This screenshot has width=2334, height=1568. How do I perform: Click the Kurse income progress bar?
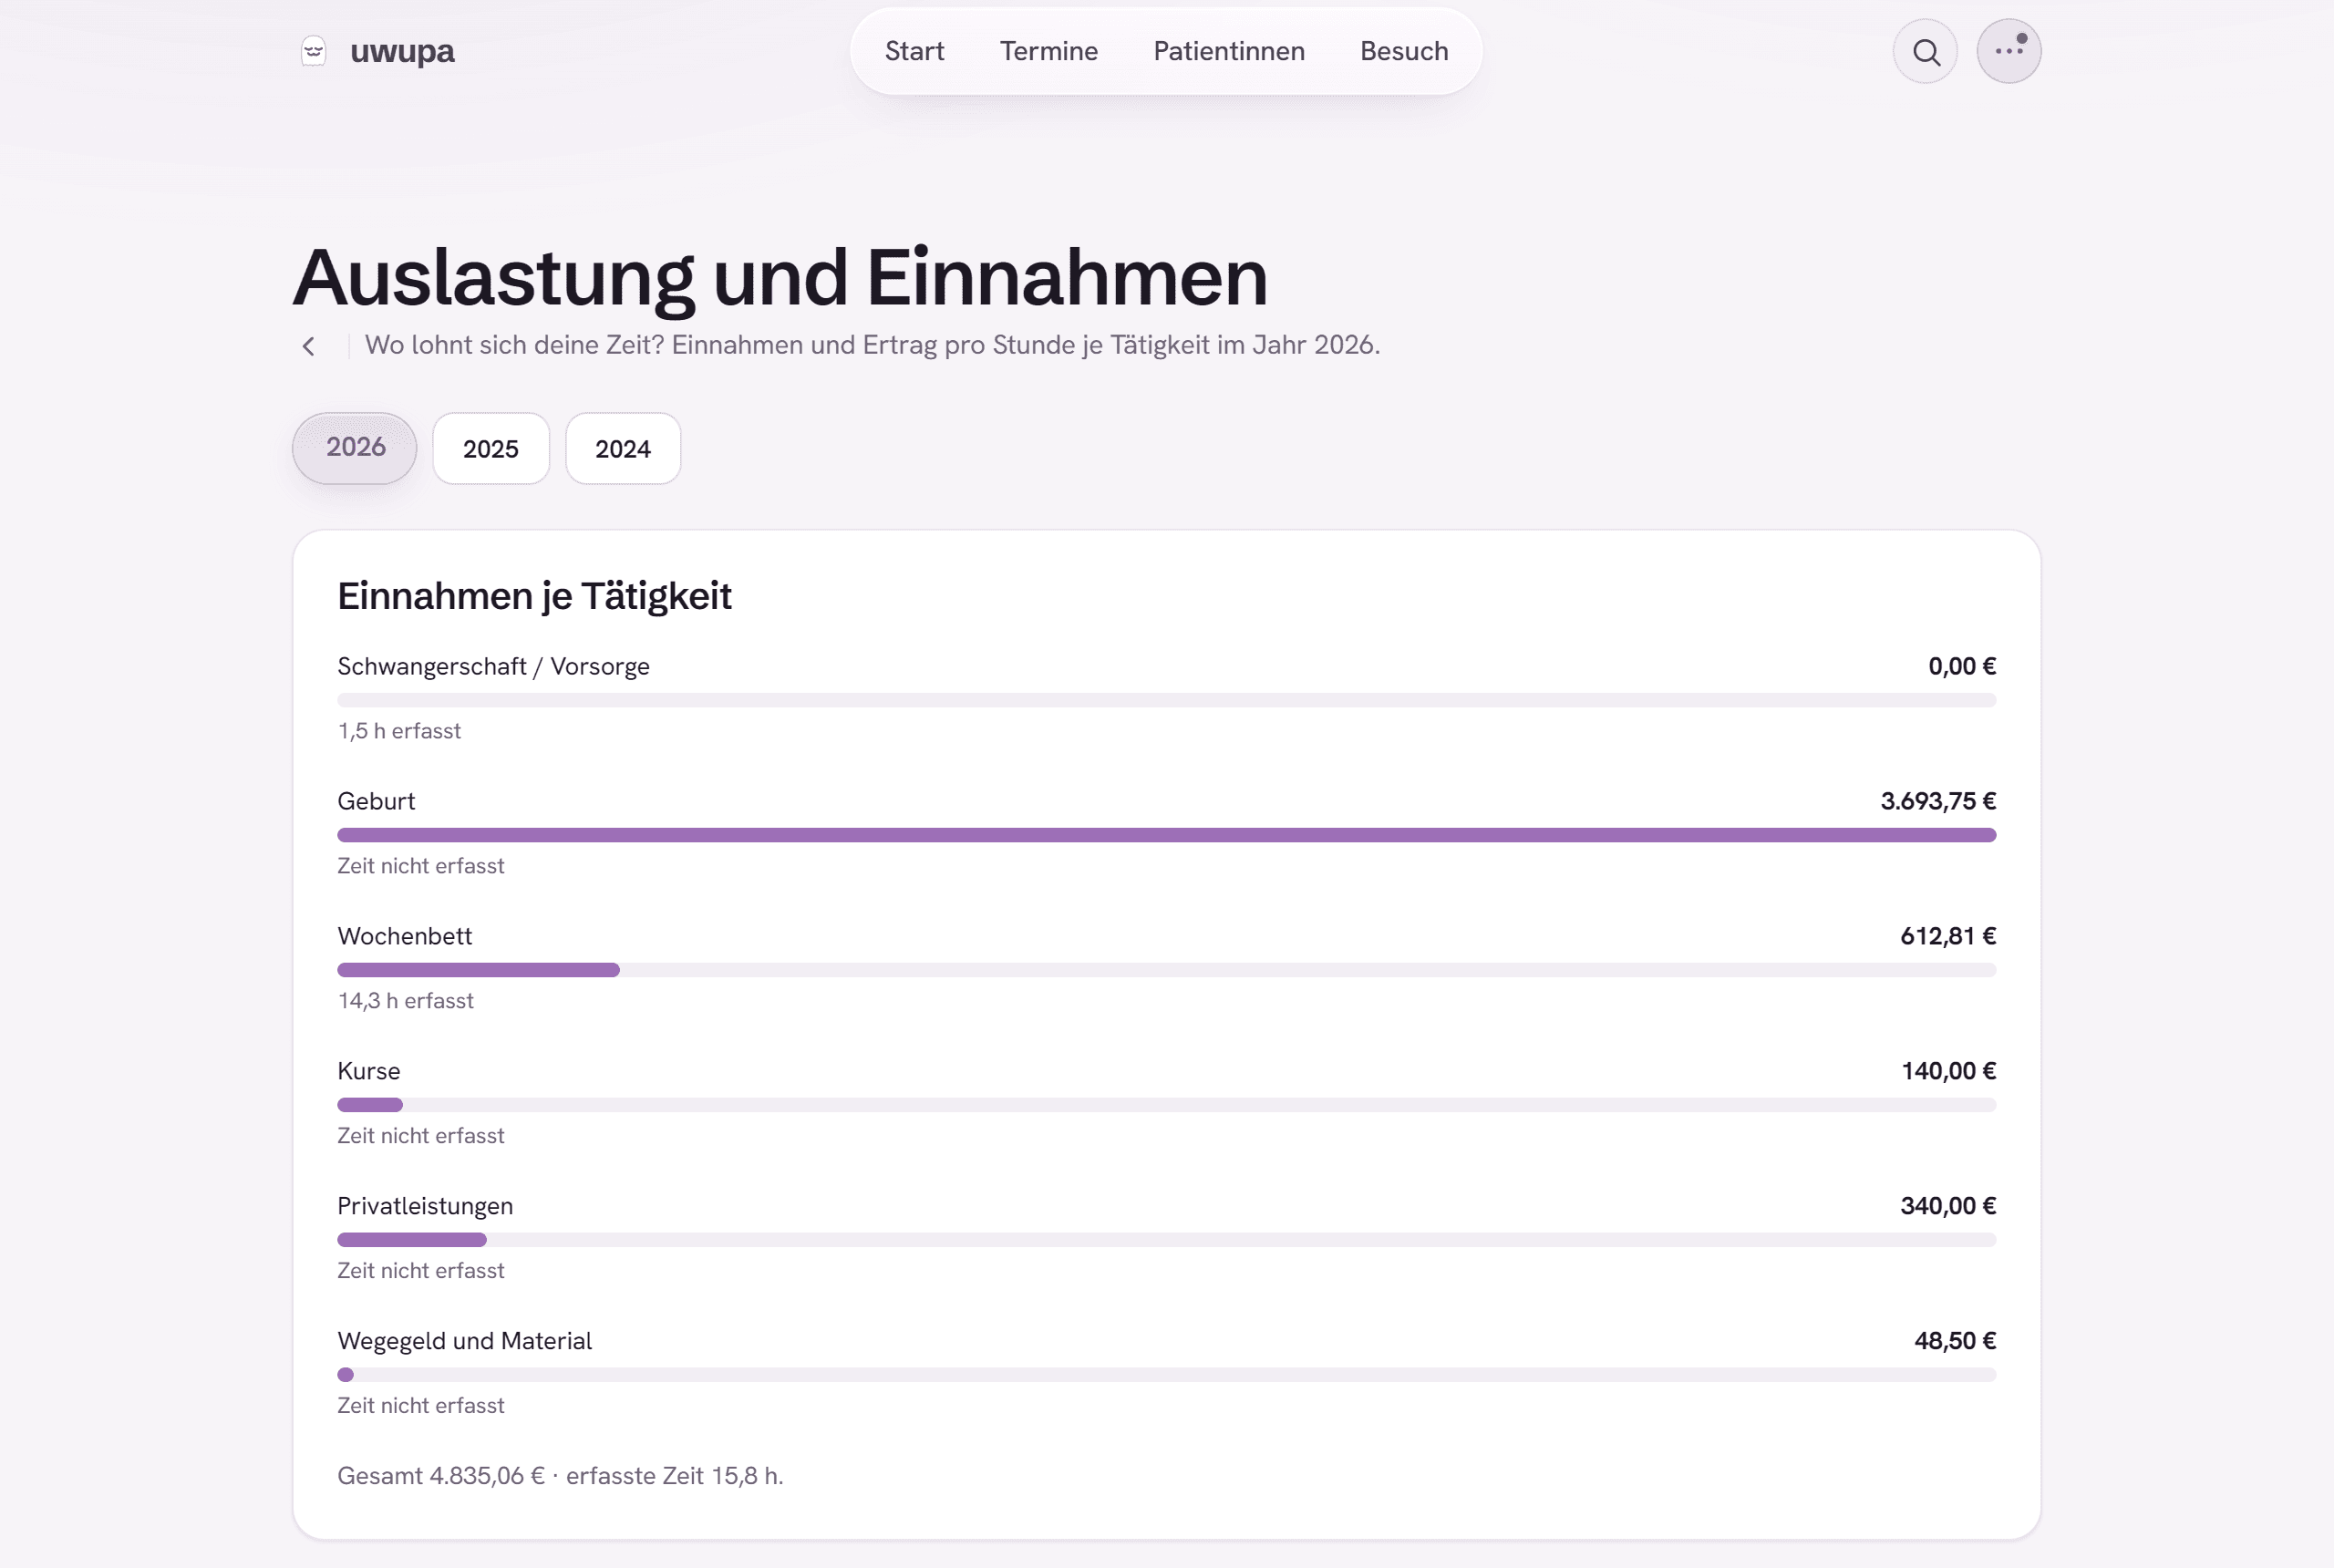point(1166,1105)
